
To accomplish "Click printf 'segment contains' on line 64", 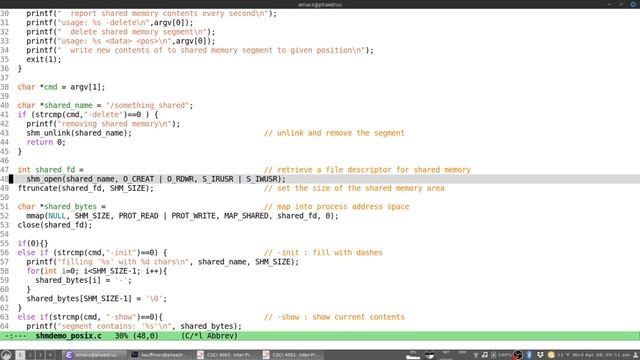I will (134, 326).
